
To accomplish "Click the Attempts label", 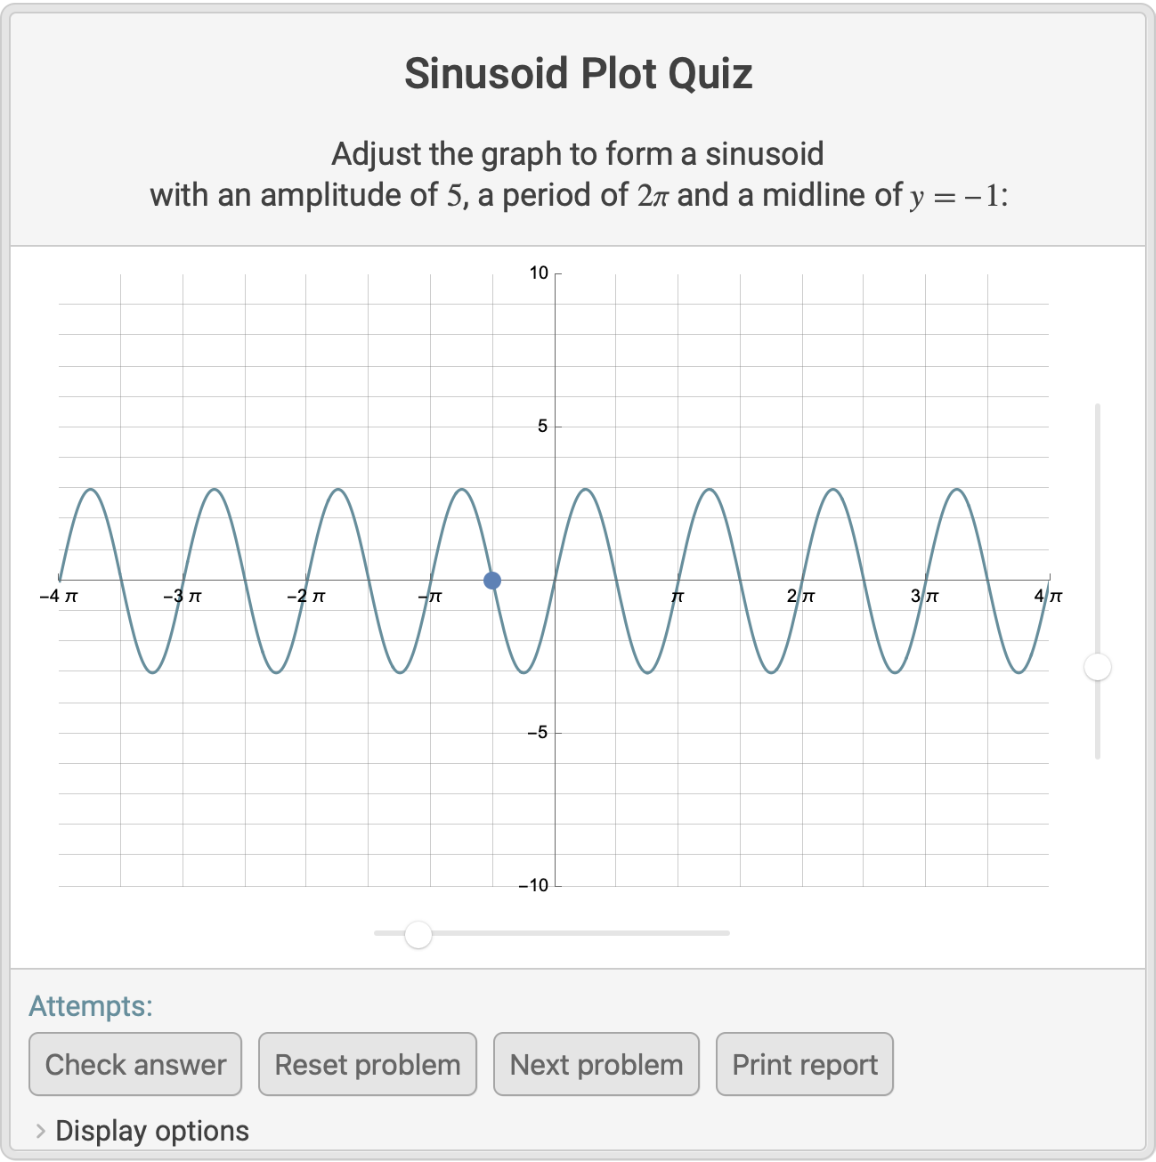I will pyautogui.click(x=91, y=1006).
